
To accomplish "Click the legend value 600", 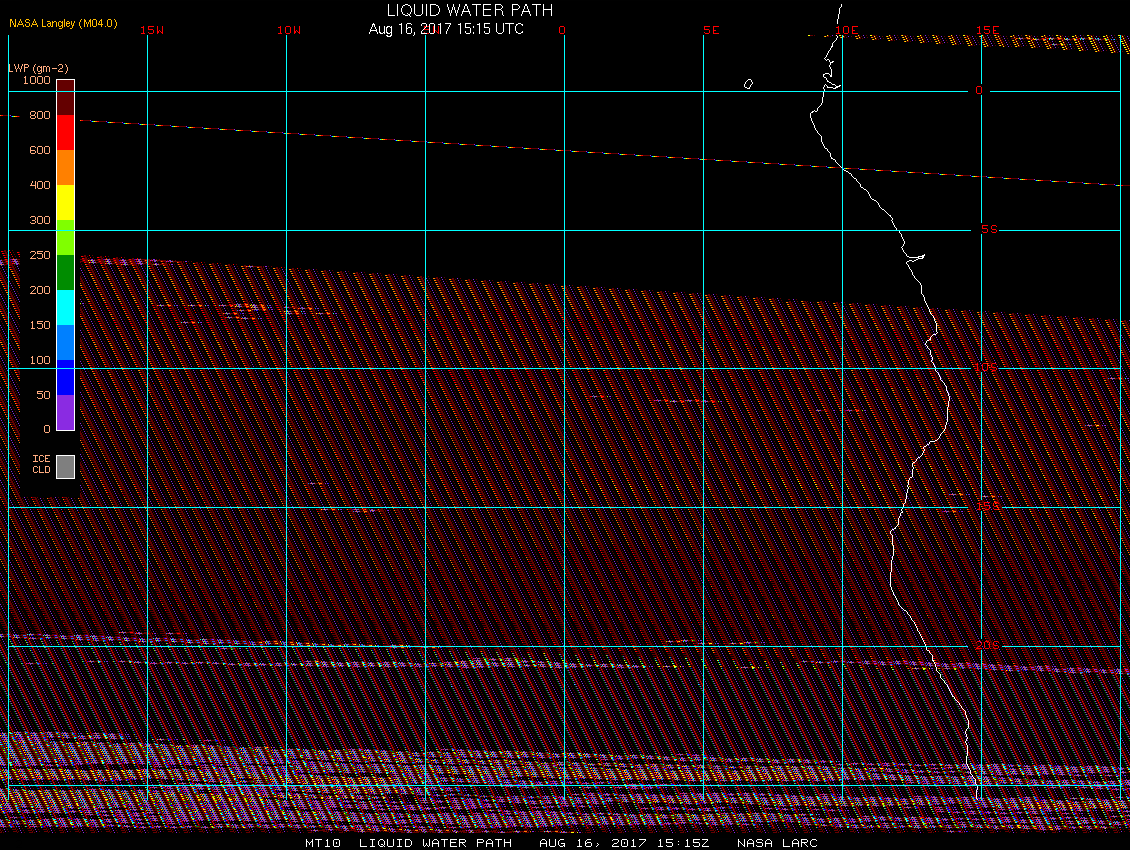I will click(40, 150).
